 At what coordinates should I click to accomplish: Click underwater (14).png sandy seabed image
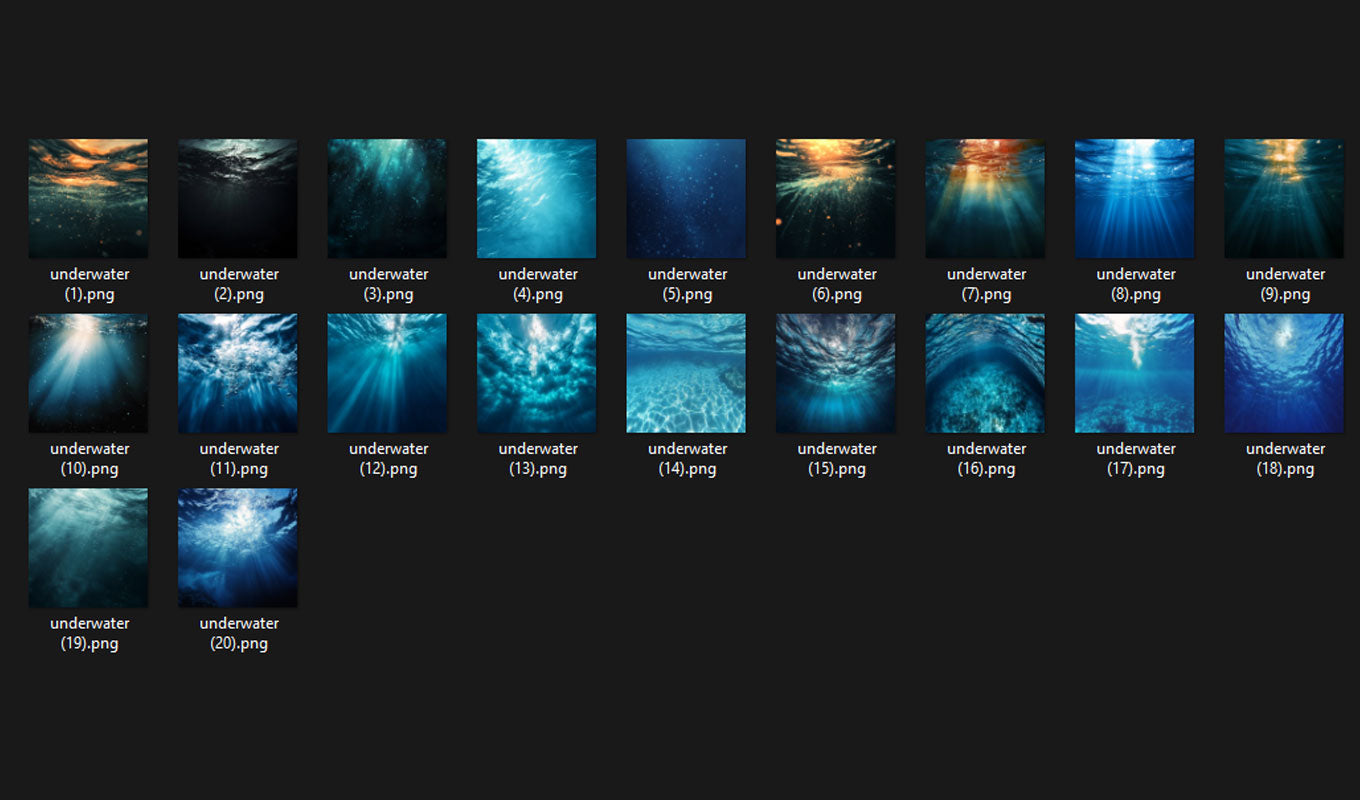(686, 373)
